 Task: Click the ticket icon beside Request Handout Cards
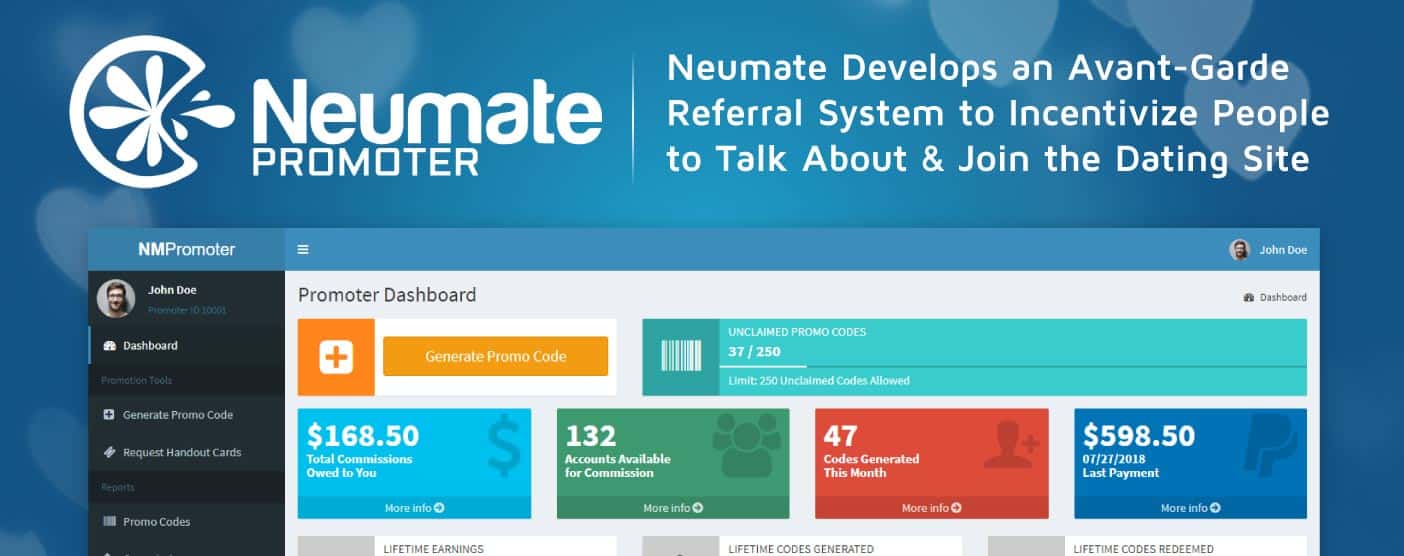click(x=109, y=452)
